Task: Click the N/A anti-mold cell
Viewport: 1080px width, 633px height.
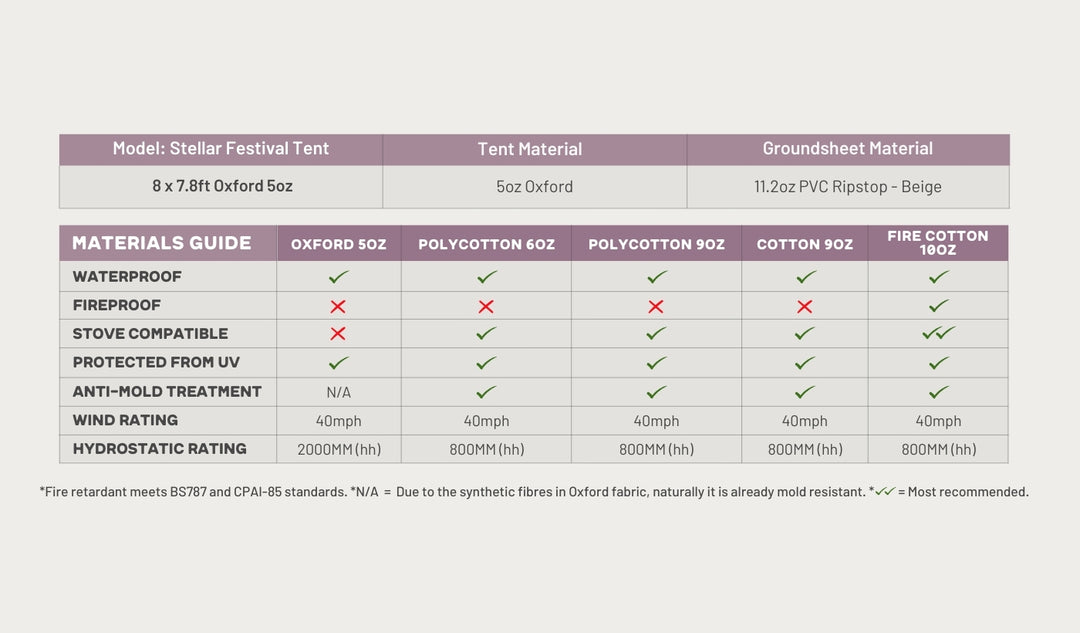Action: [x=338, y=392]
